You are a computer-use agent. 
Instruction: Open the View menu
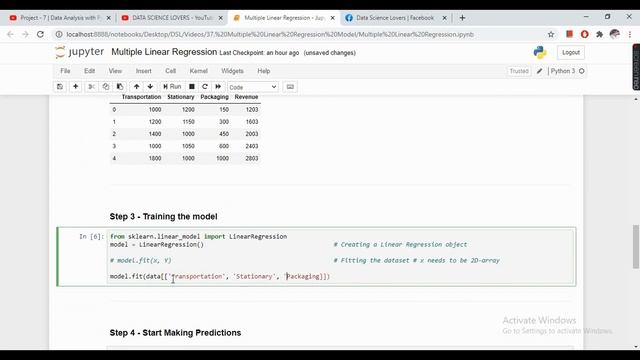[115, 71]
